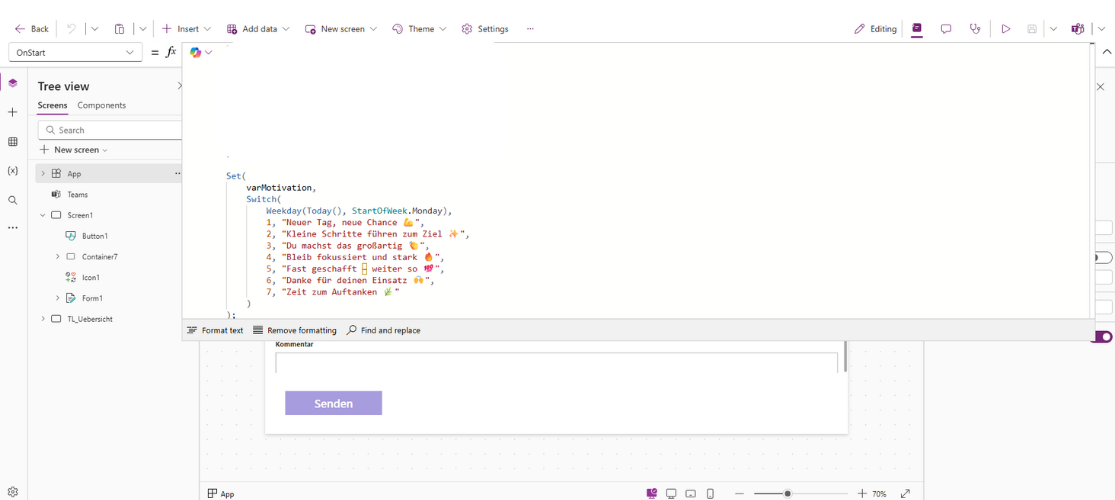Expand the TL_Uebersicht screen node
This screenshot has height=500, width=1115.
[43, 319]
